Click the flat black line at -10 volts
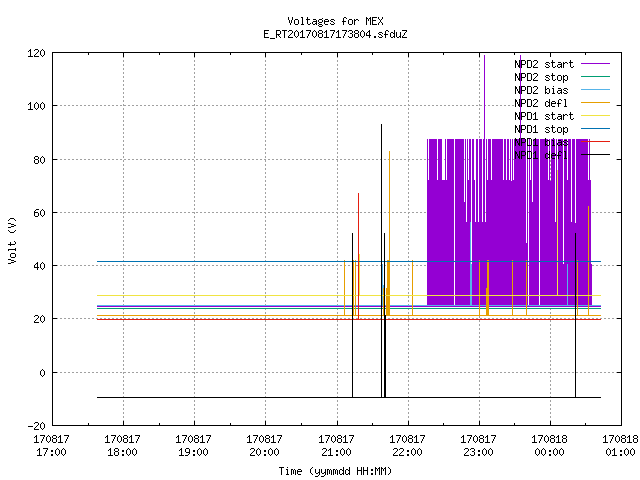Viewport: 640px width, 480px height. coord(349,397)
